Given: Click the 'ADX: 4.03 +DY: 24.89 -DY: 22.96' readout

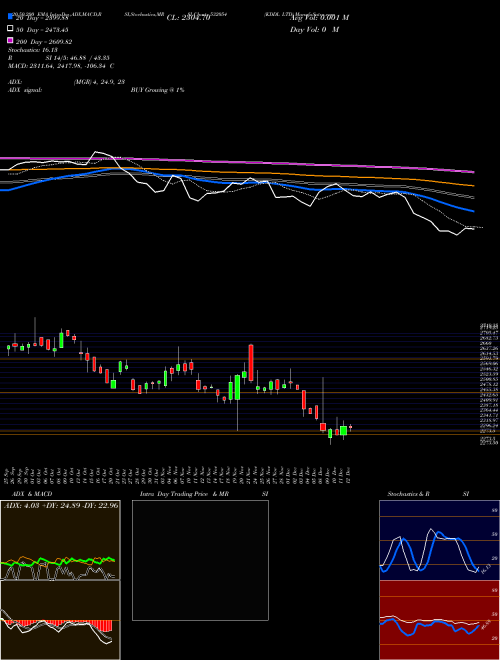Looking at the screenshot, I should click(61, 505).
